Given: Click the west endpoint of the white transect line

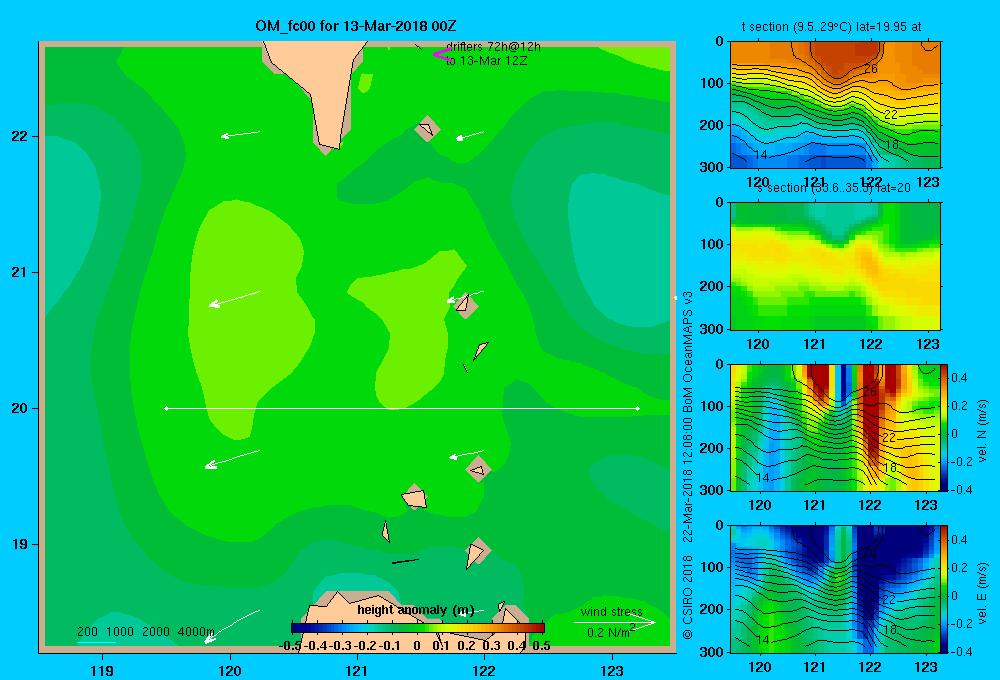Looking at the screenshot, I should pyautogui.click(x=166, y=408).
